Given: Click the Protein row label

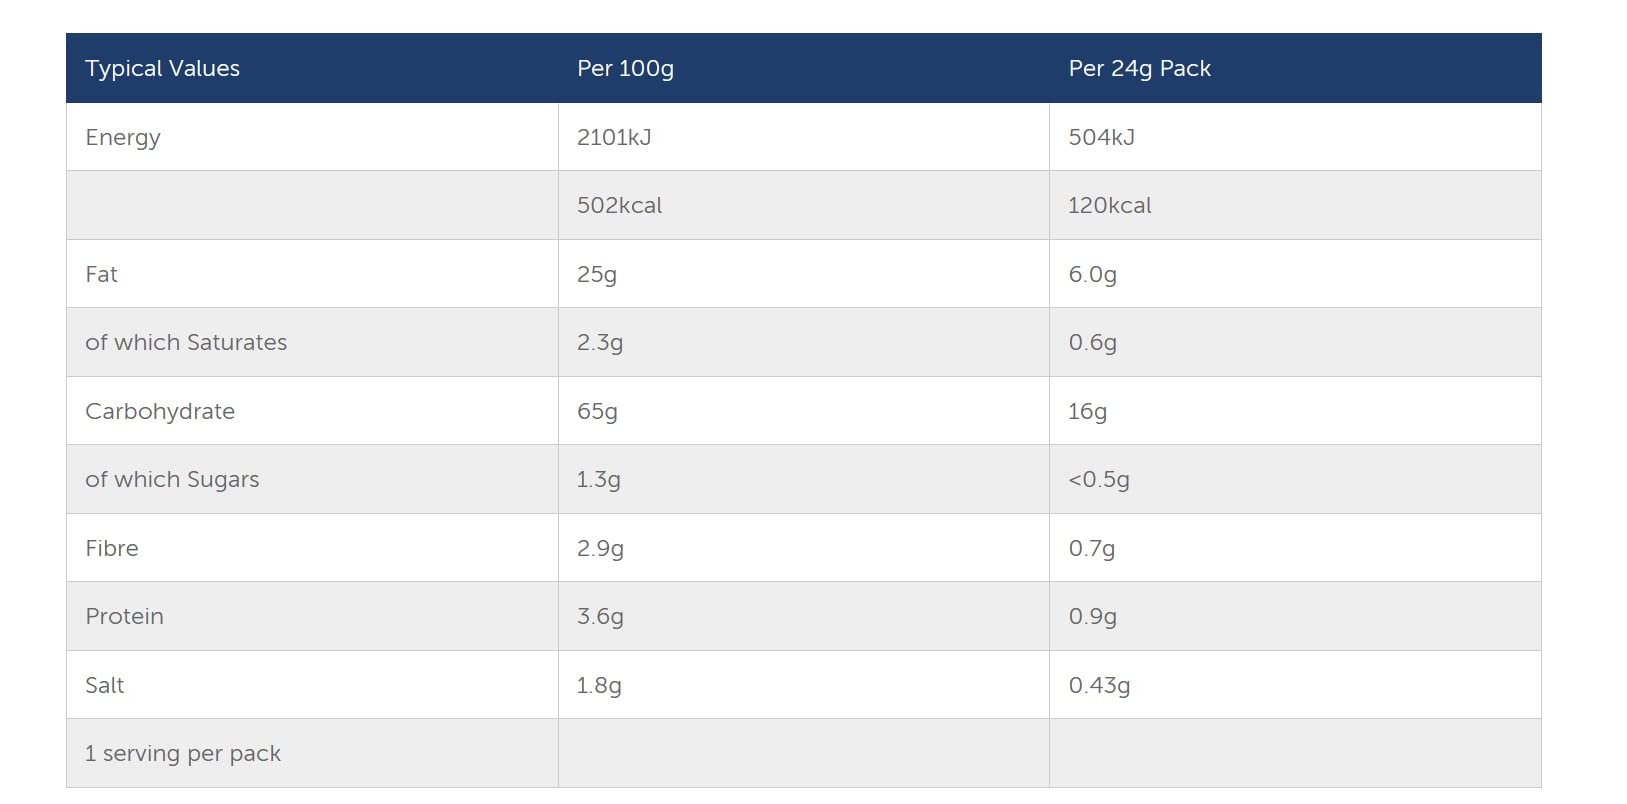Looking at the screenshot, I should pos(124,617).
